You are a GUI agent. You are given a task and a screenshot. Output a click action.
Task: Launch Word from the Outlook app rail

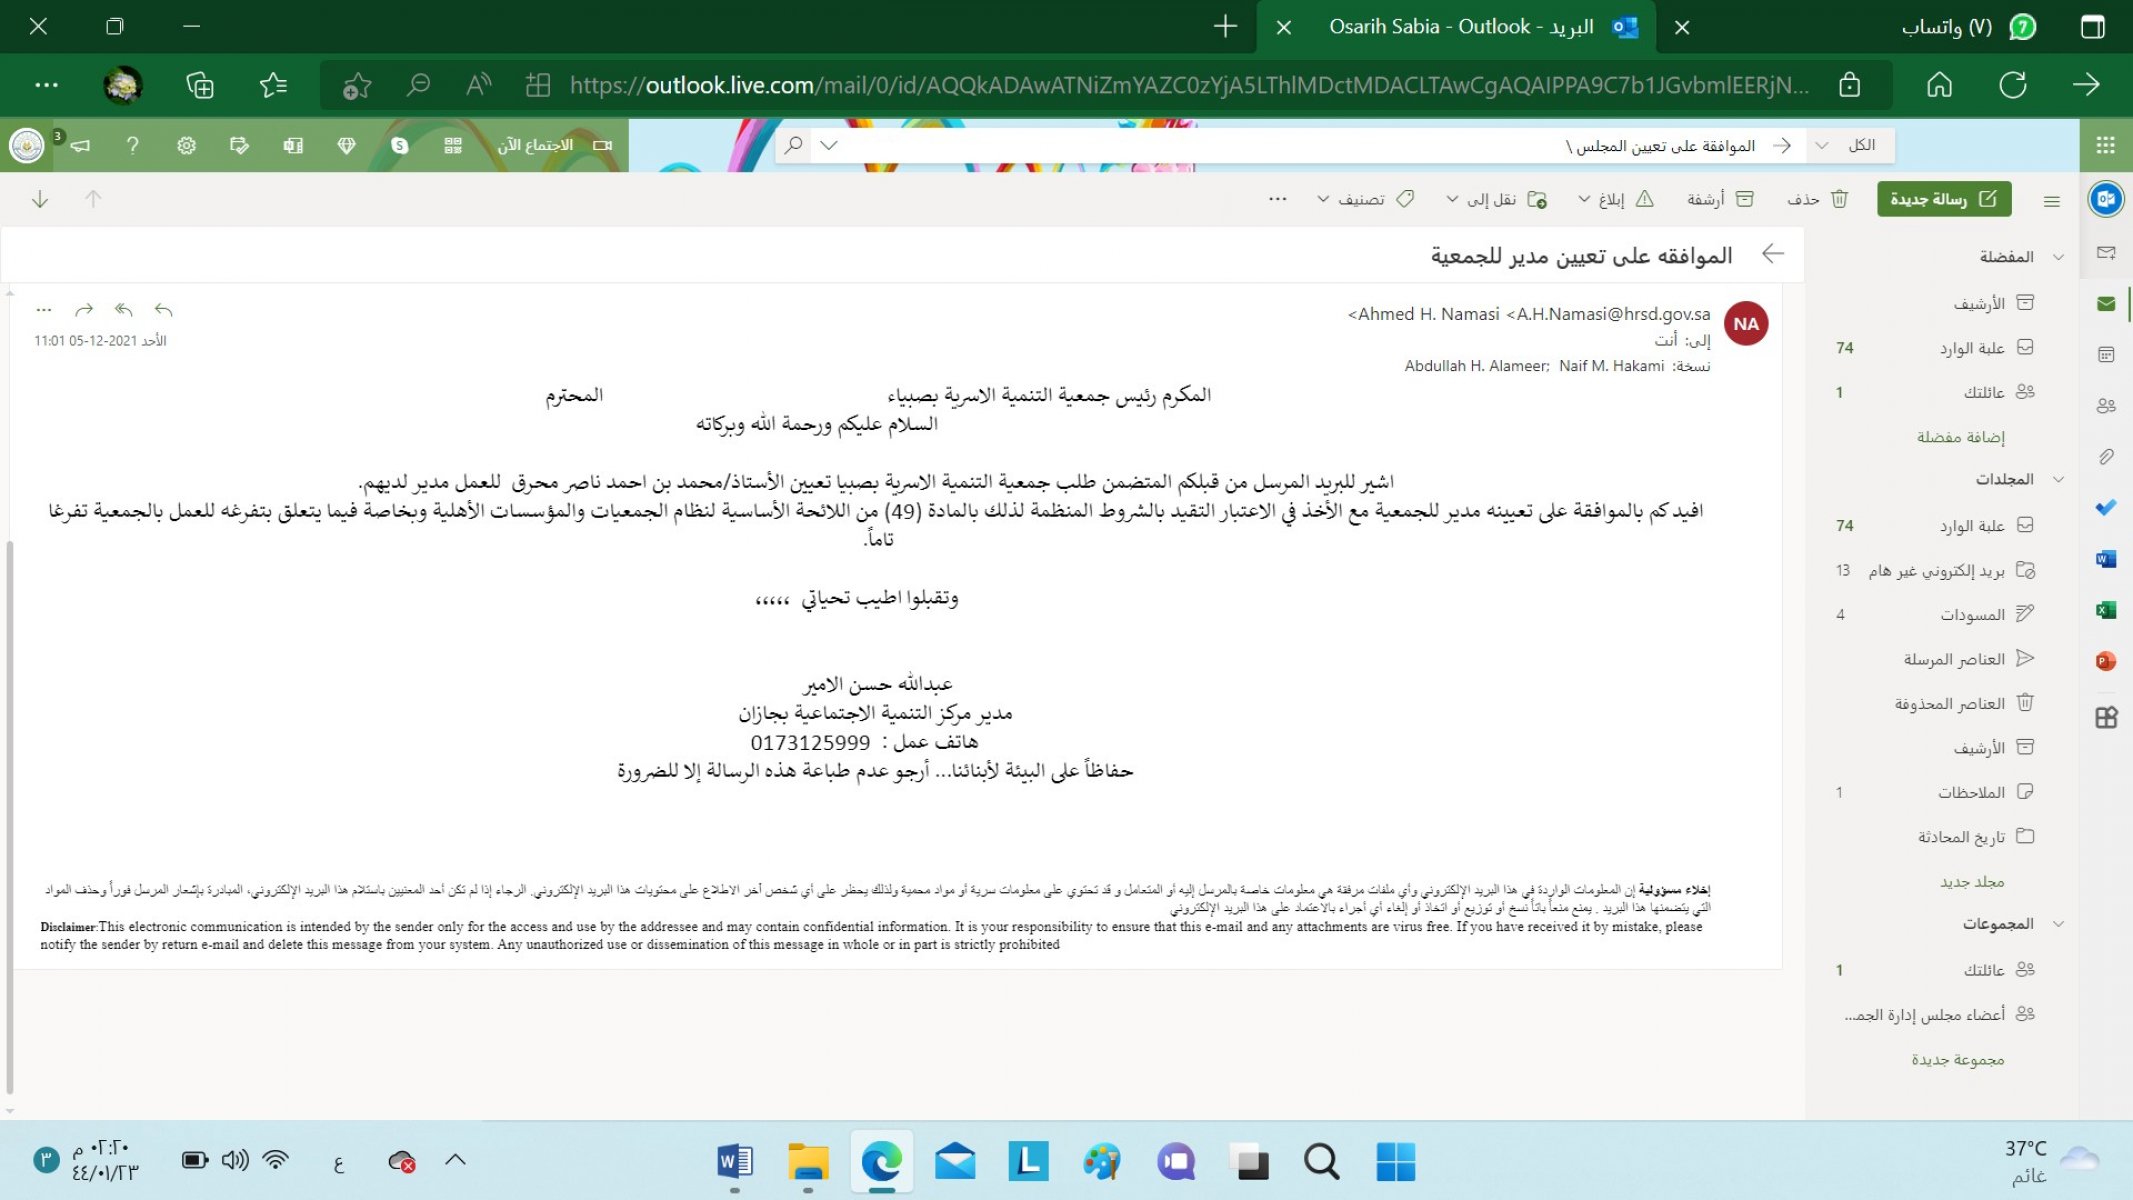pyautogui.click(x=2106, y=559)
